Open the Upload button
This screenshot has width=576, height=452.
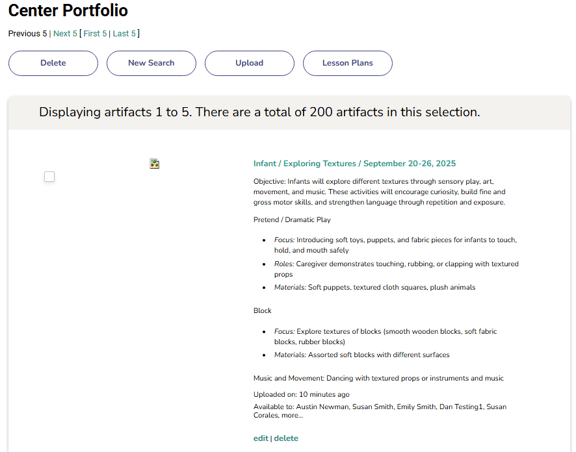[x=249, y=63]
